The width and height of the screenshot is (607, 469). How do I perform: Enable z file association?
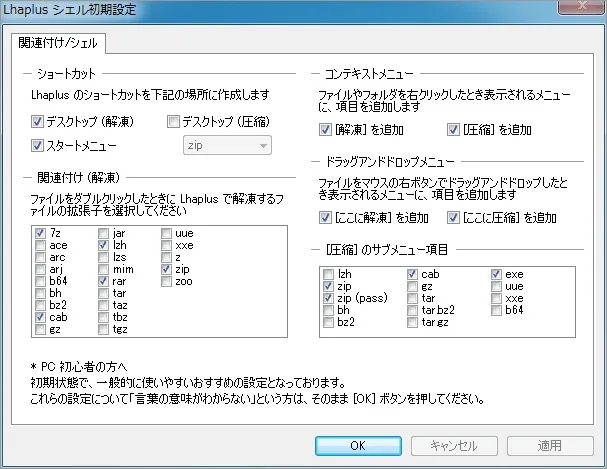166,257
